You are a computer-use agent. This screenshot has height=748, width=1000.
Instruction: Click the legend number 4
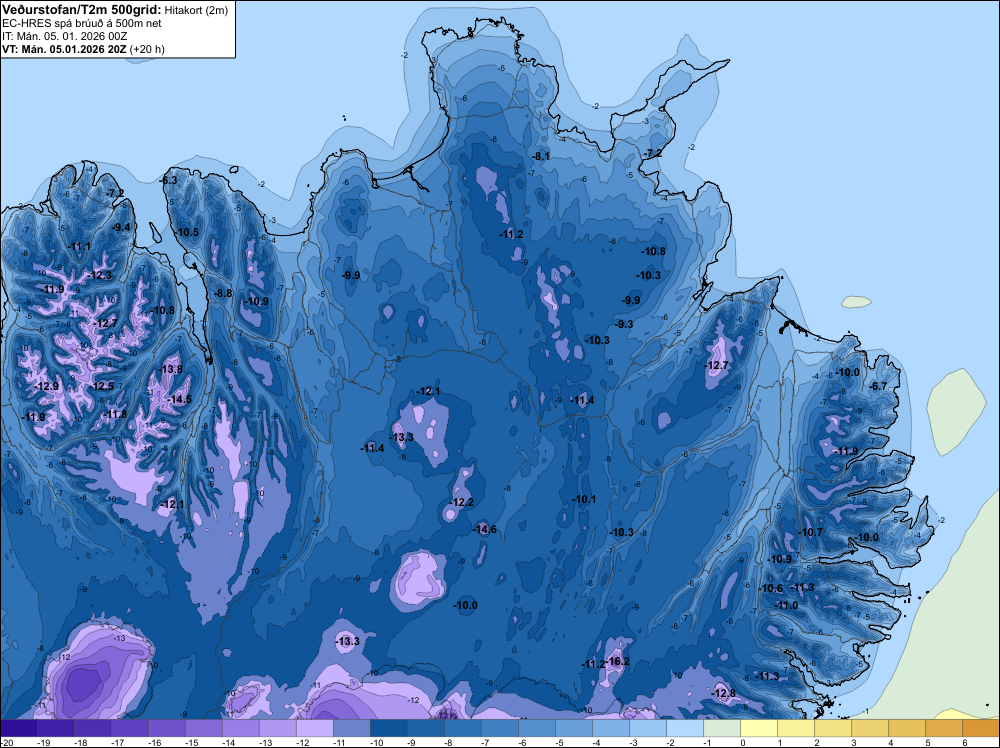coord(890,742)
